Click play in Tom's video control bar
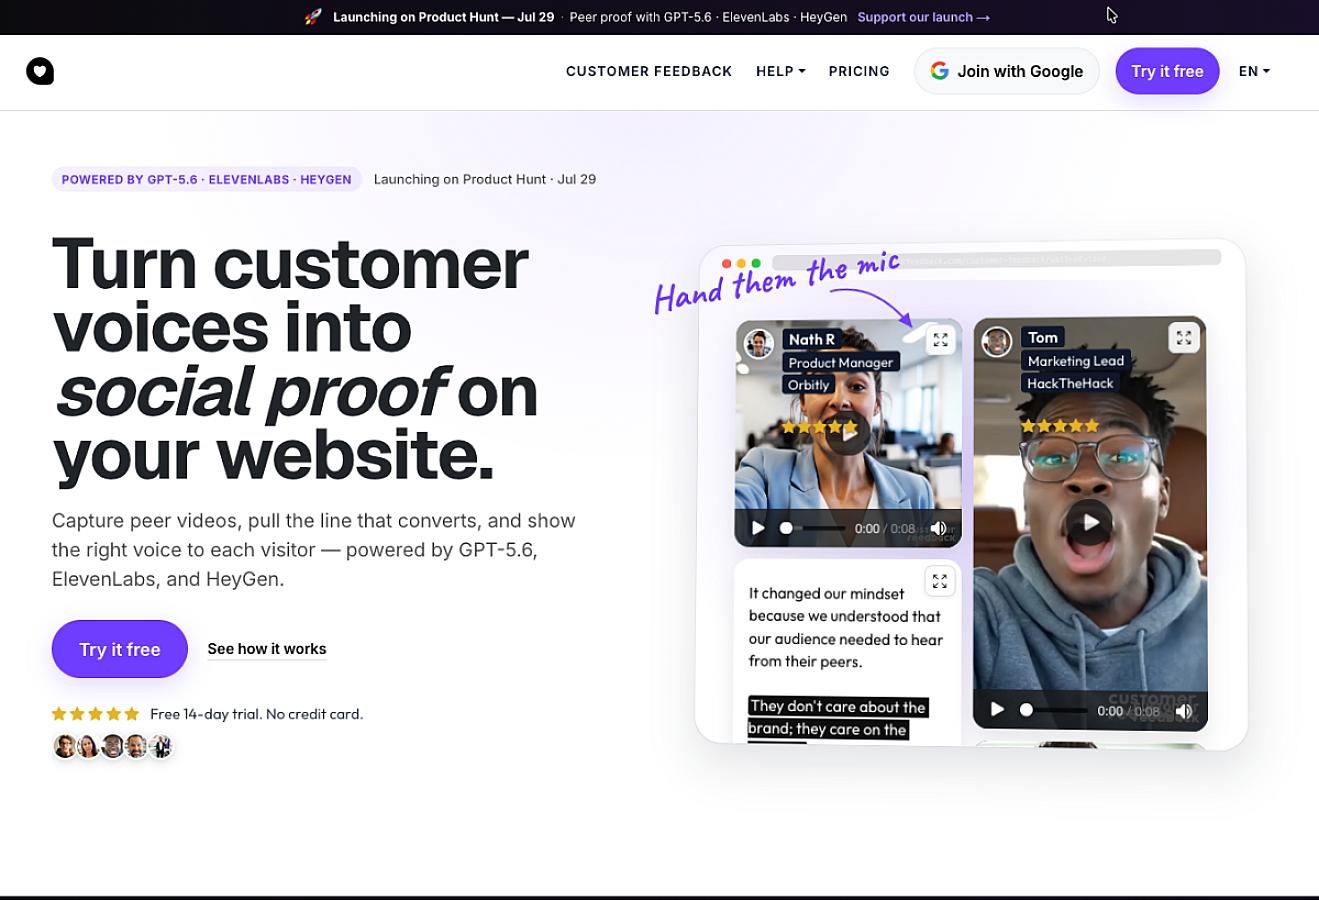The image size is (1319, 900). (x=997, y=710)
